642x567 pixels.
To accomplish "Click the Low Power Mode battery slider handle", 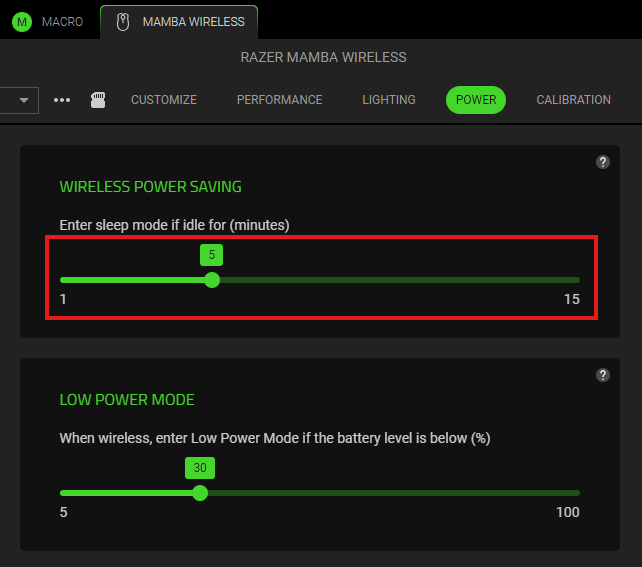I will 200,493.
